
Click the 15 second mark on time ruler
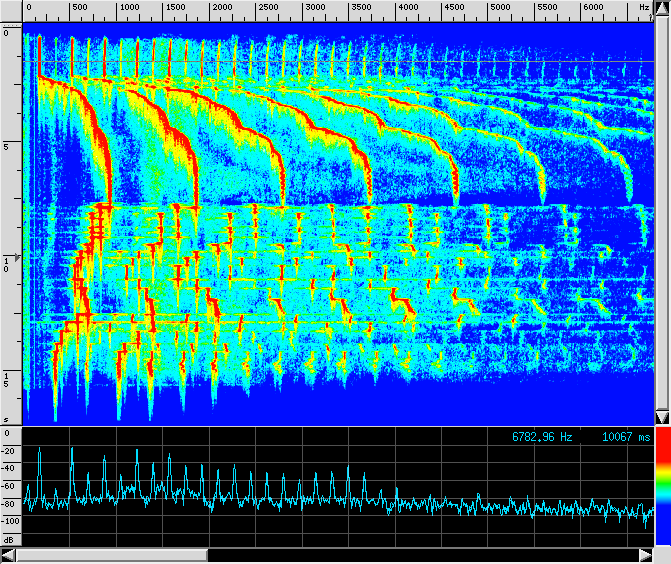[x=7, y=379]
